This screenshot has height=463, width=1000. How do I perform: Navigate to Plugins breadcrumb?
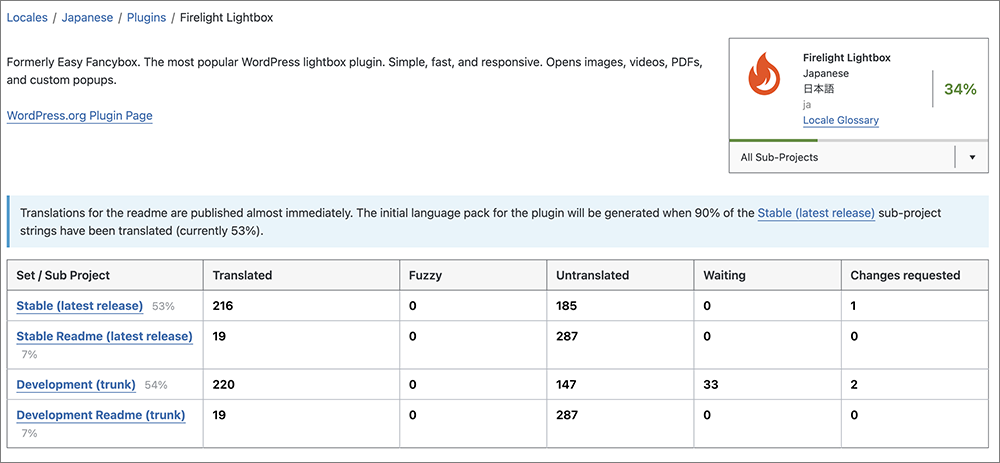coord(146,18)
